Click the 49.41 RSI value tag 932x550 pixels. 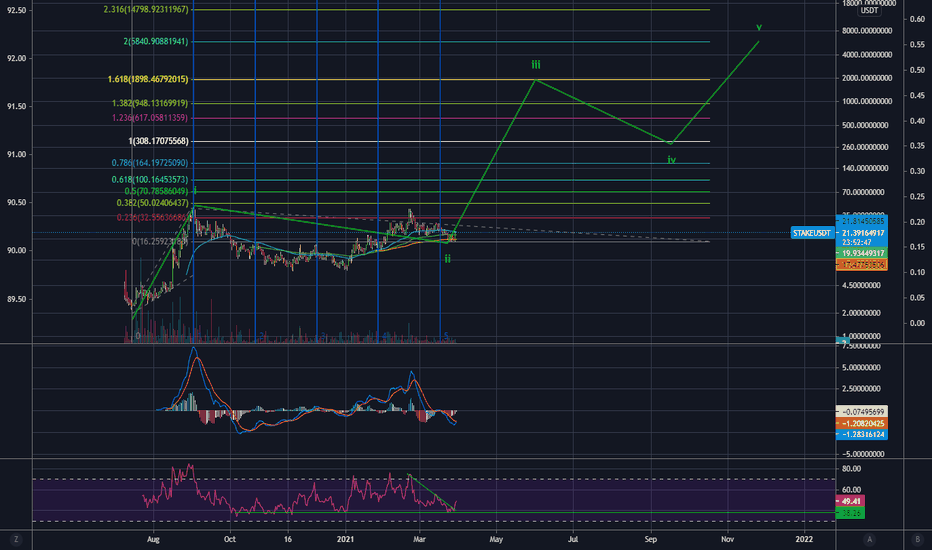[x=850, y=501]
